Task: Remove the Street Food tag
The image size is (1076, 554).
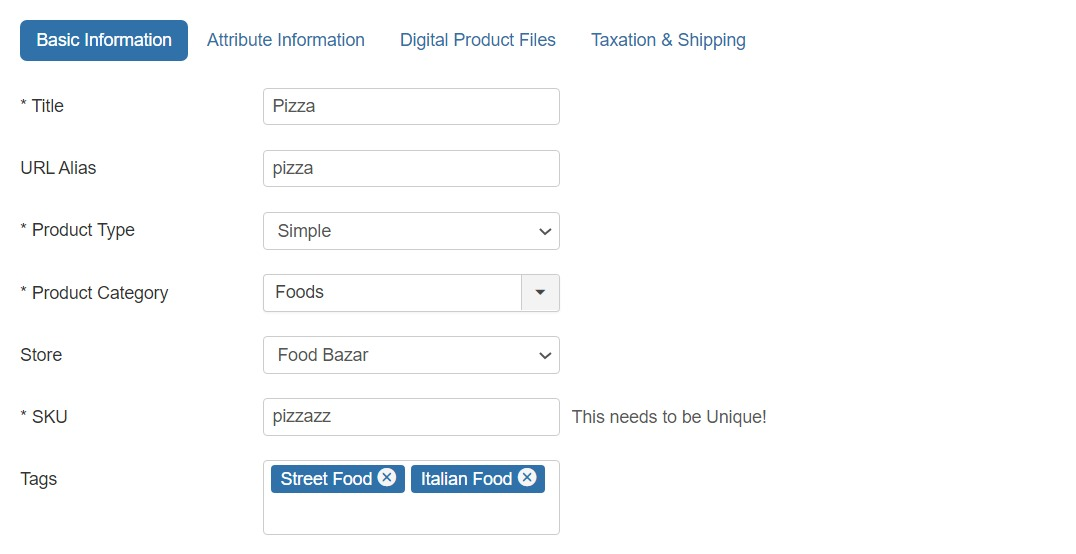Action: (387, 478)
